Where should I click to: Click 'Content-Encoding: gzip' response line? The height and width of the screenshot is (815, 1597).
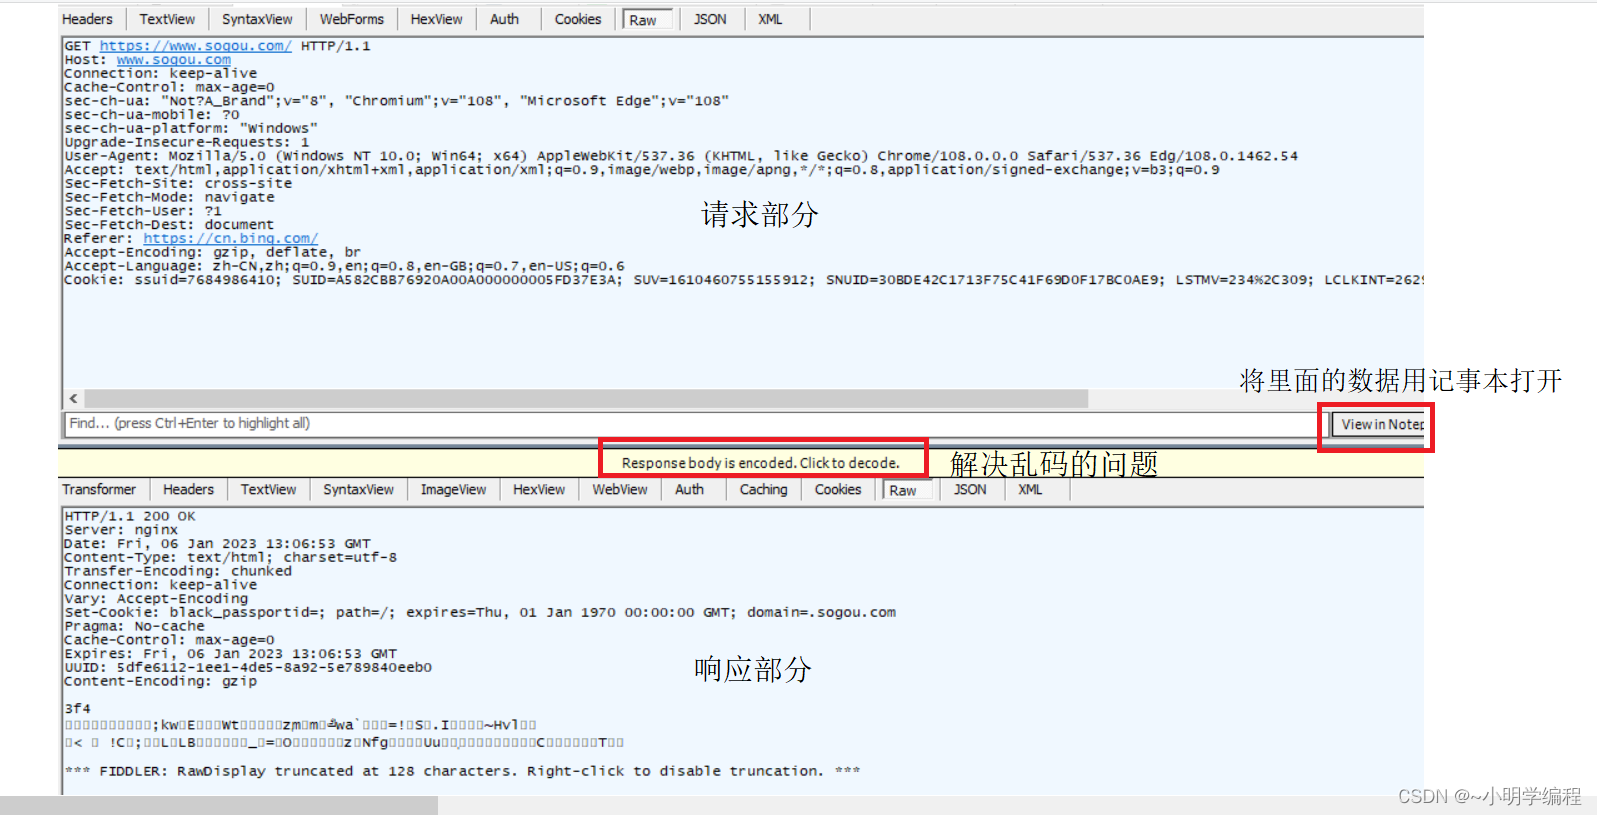tap(160, 682)
